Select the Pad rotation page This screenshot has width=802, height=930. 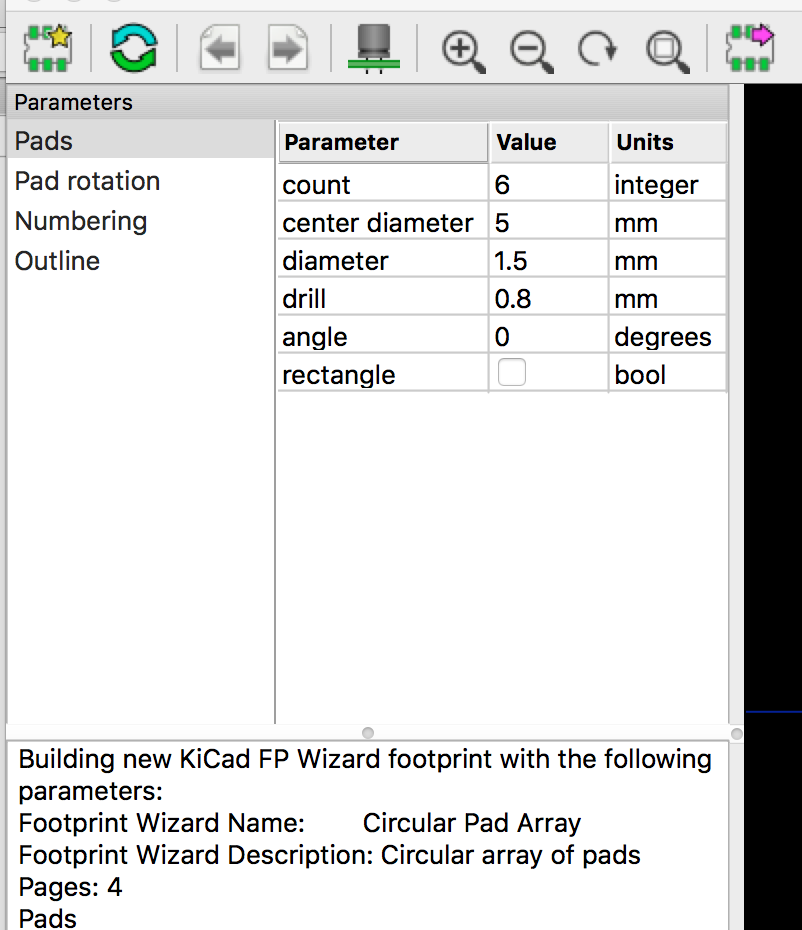[x=87, y=181]
